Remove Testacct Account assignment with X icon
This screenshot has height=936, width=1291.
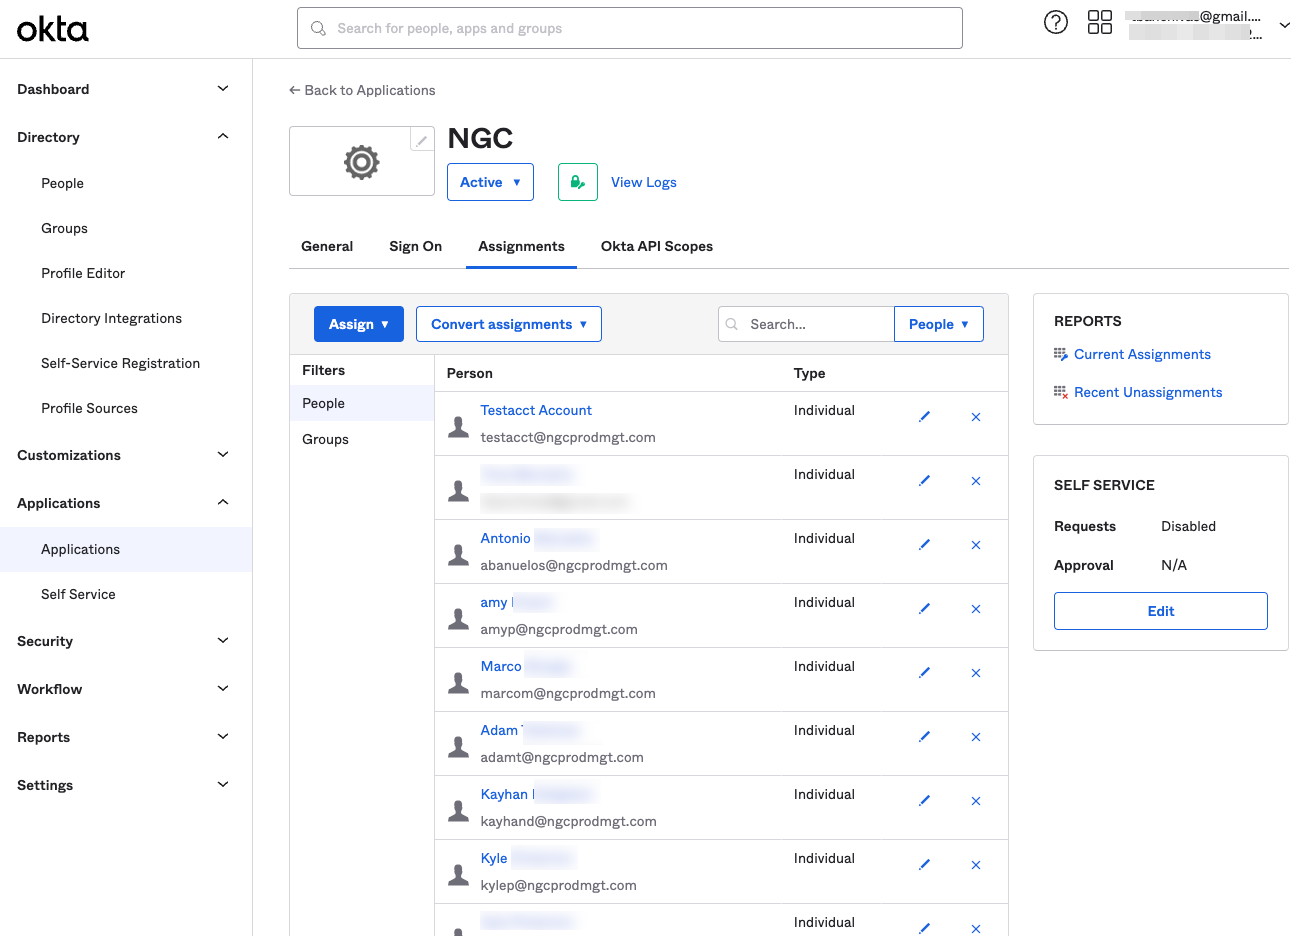[975, 417]
